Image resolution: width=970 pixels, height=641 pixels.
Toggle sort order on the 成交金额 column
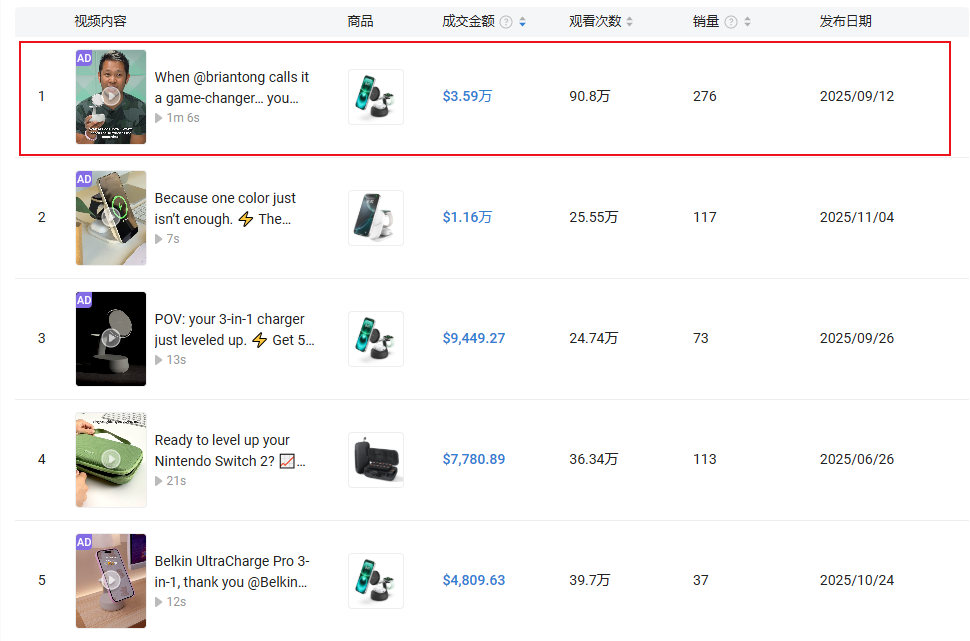pyautogui.click(x=522, y=21)
